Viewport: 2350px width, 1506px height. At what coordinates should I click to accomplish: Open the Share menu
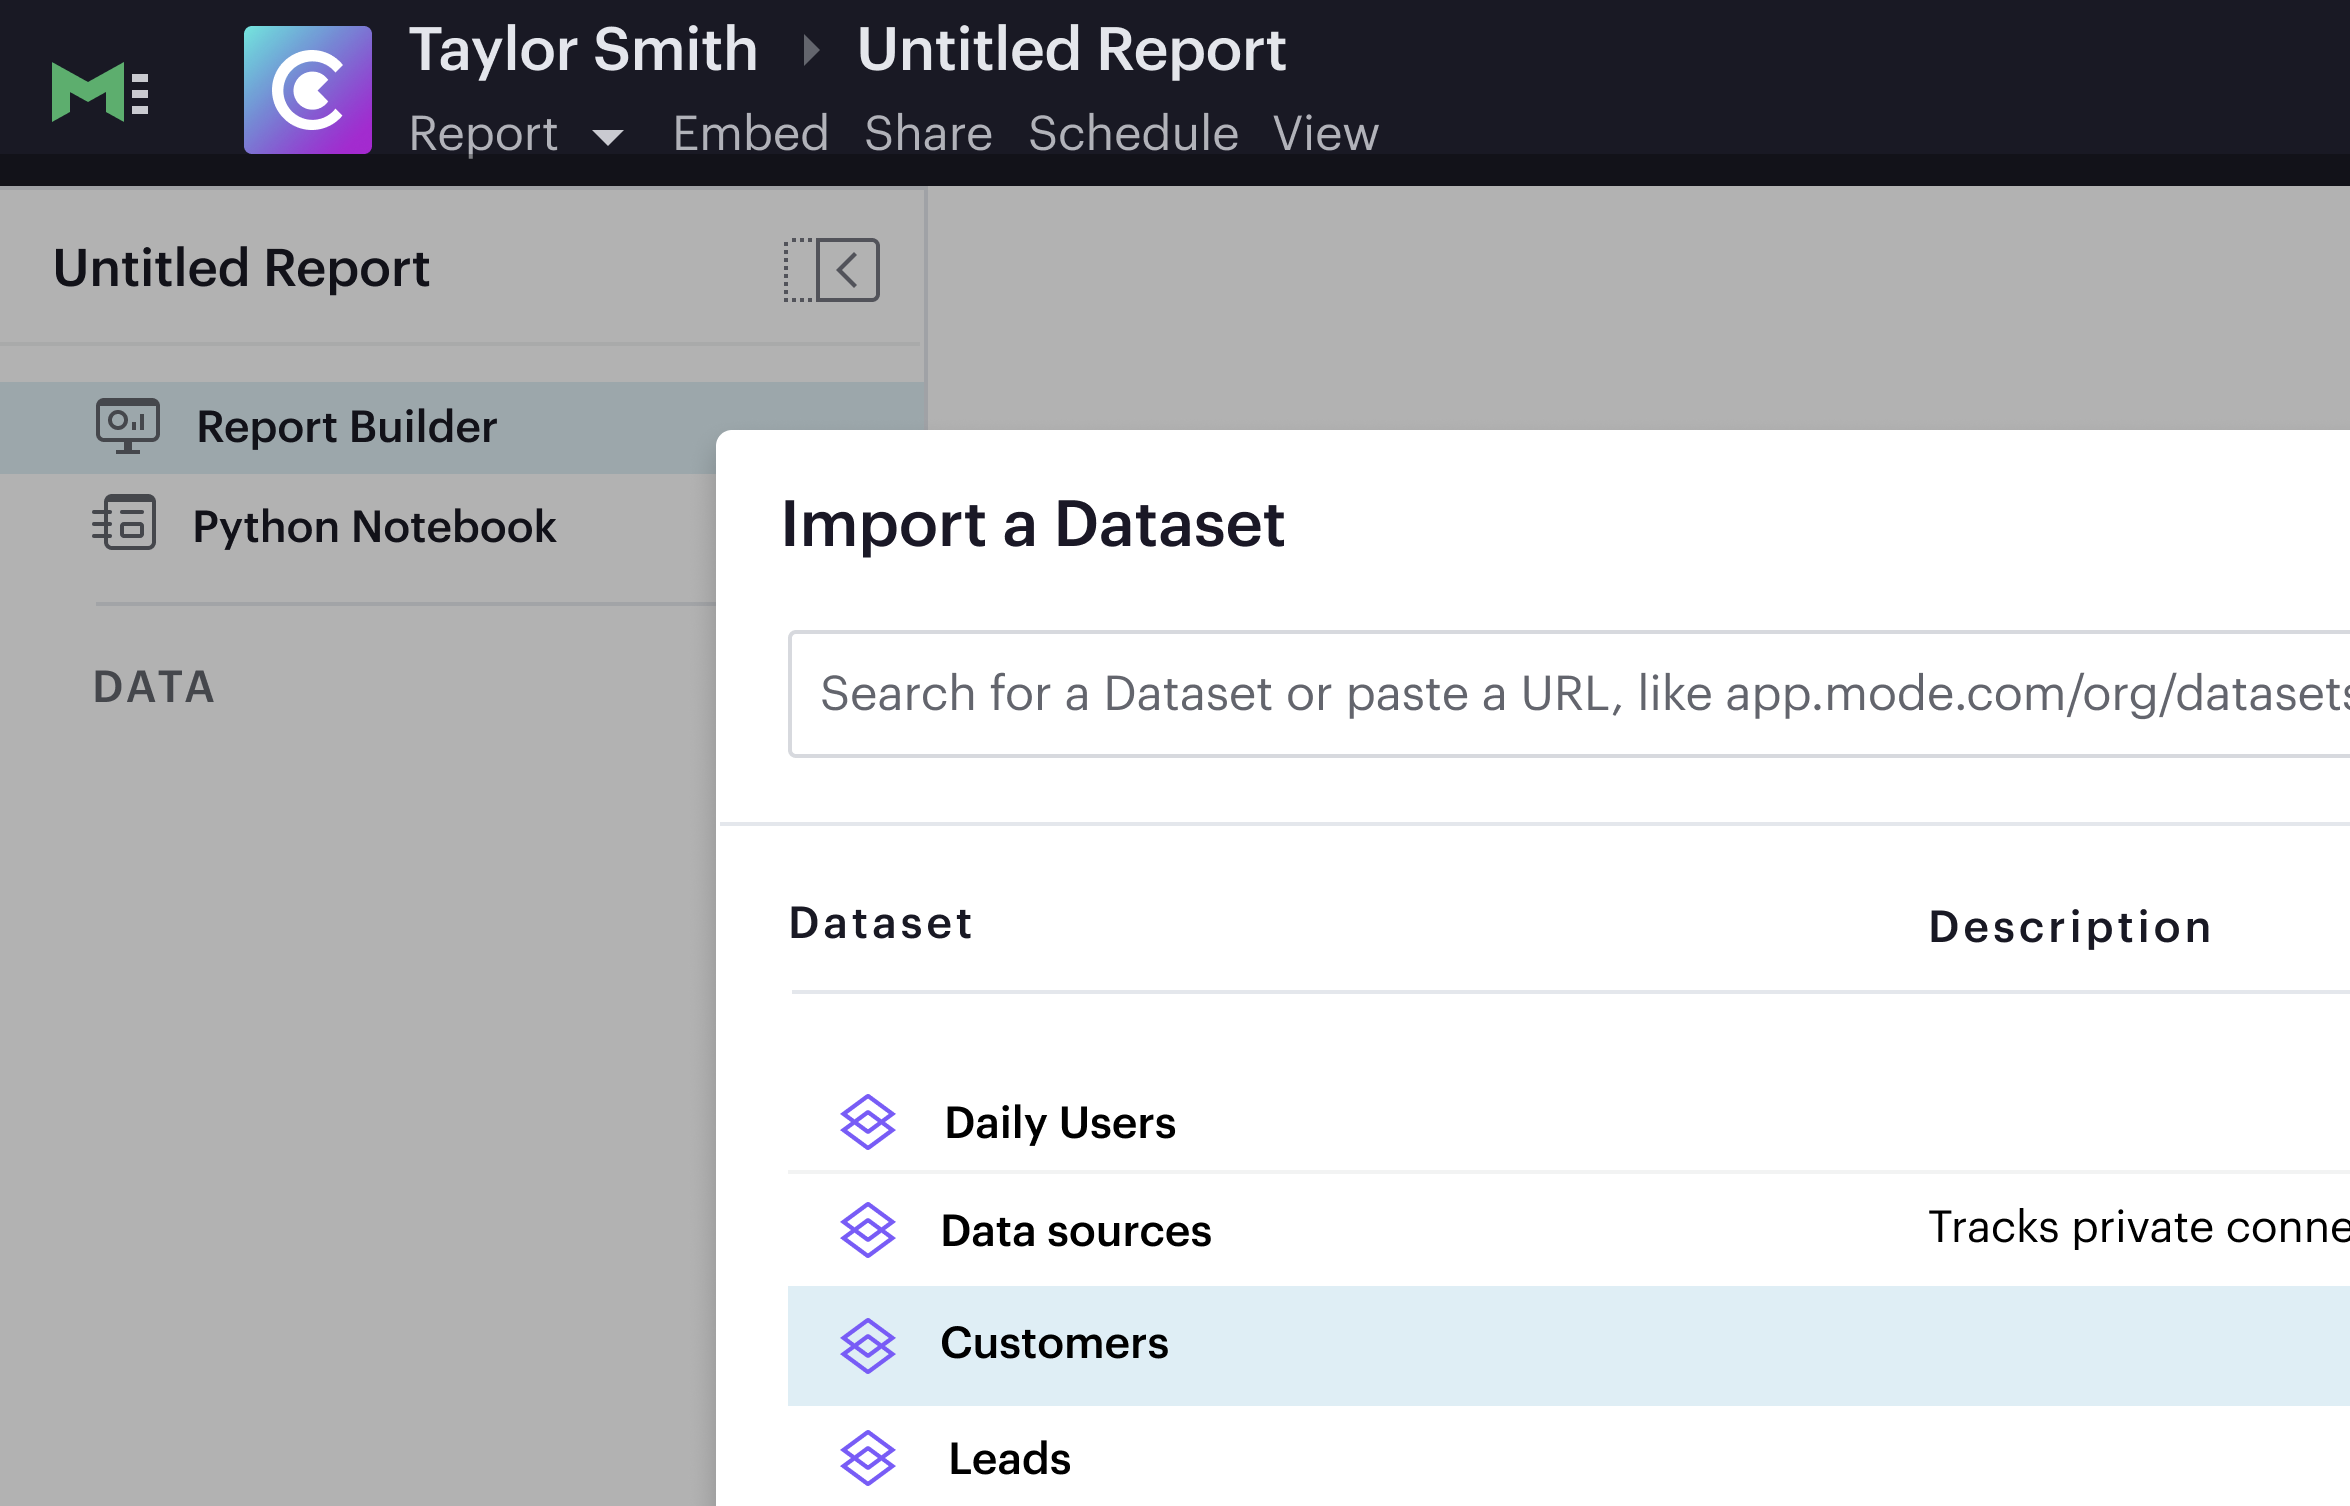coord(928,134)
